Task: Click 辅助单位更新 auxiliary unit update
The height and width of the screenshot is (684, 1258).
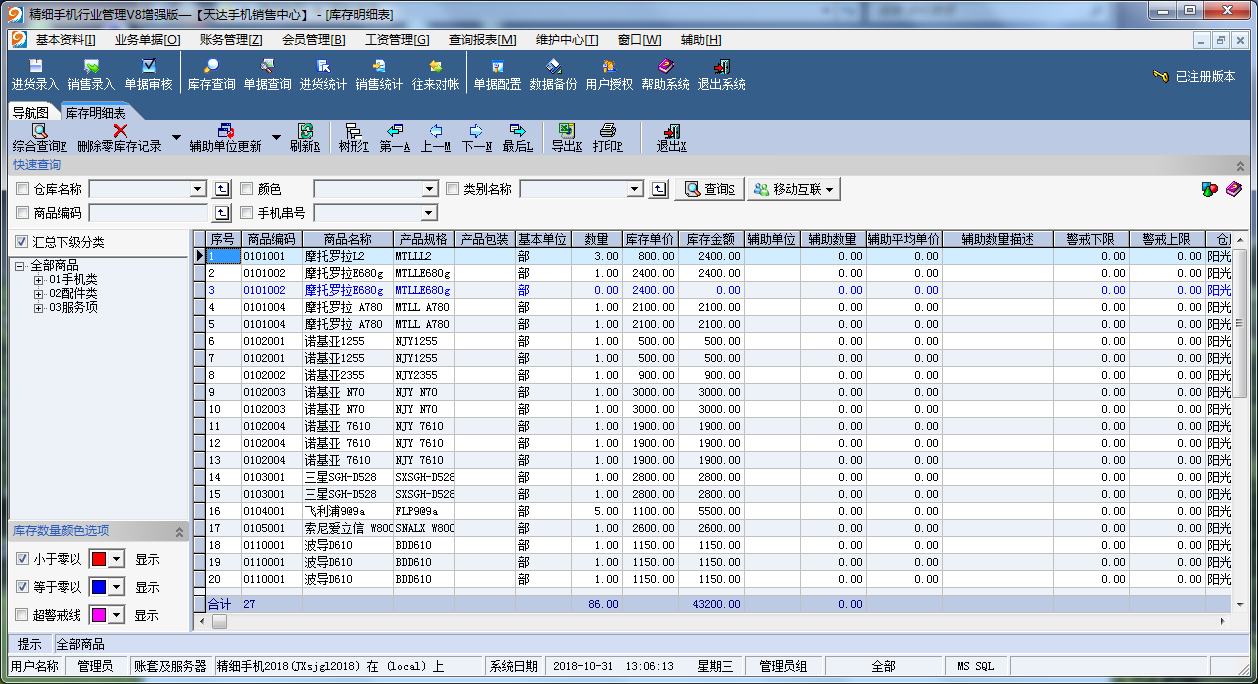Action: pos(226,138)
